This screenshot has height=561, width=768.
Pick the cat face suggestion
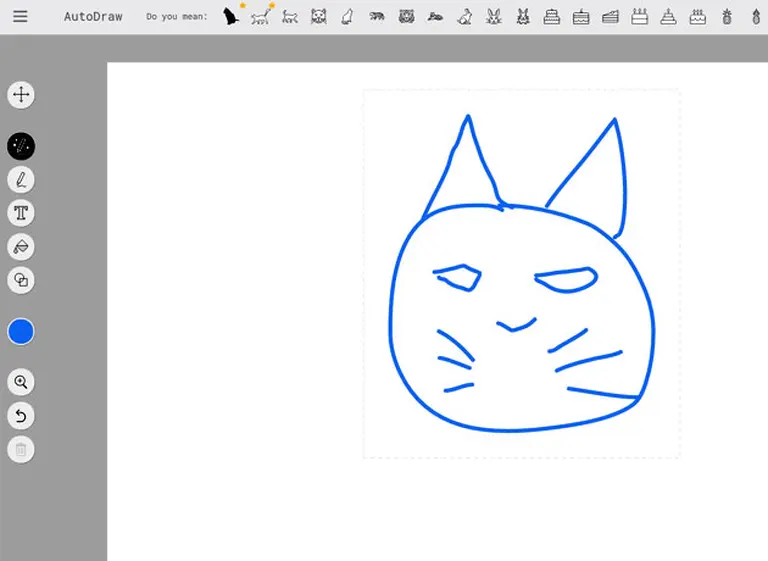[x=319, y=17]
